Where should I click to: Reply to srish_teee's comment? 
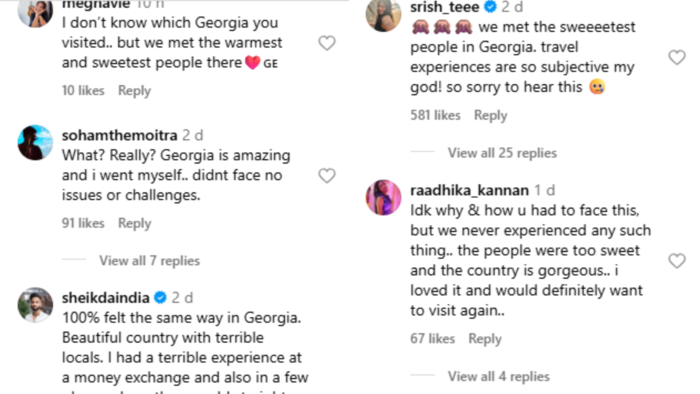[x=490, y=116]
